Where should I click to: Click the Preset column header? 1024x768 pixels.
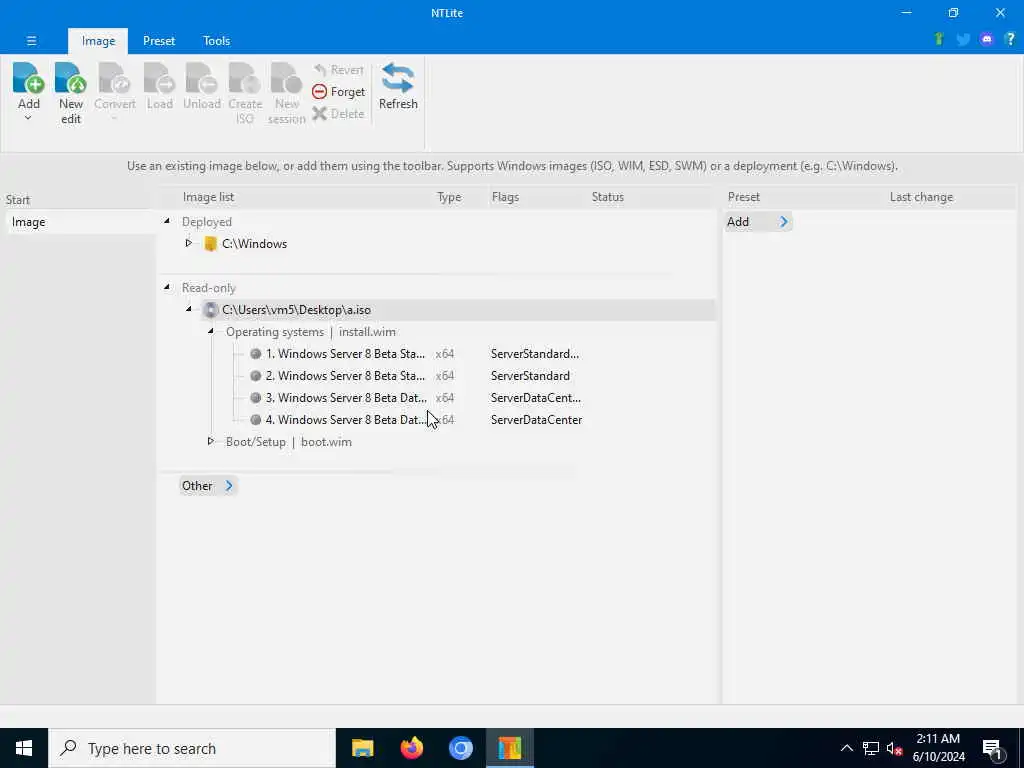(744, 197)
